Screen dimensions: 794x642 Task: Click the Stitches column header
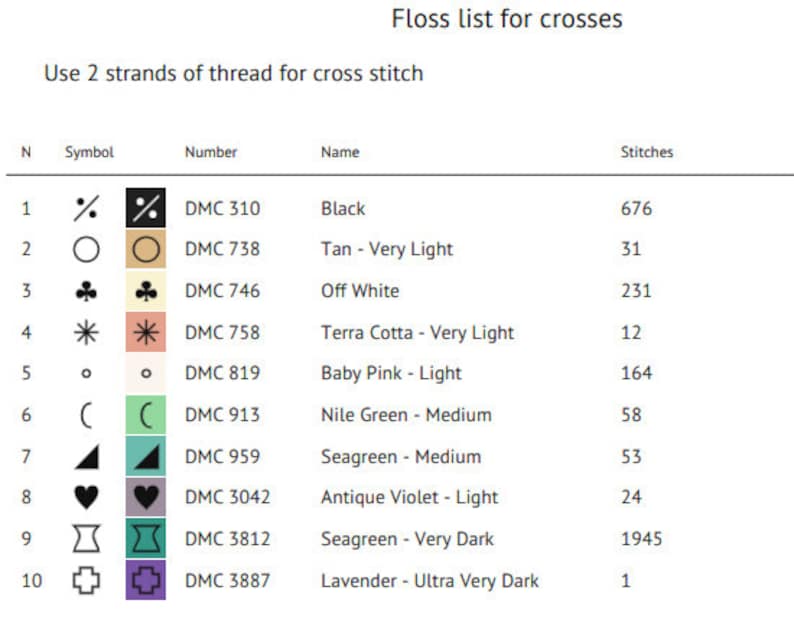647,152
